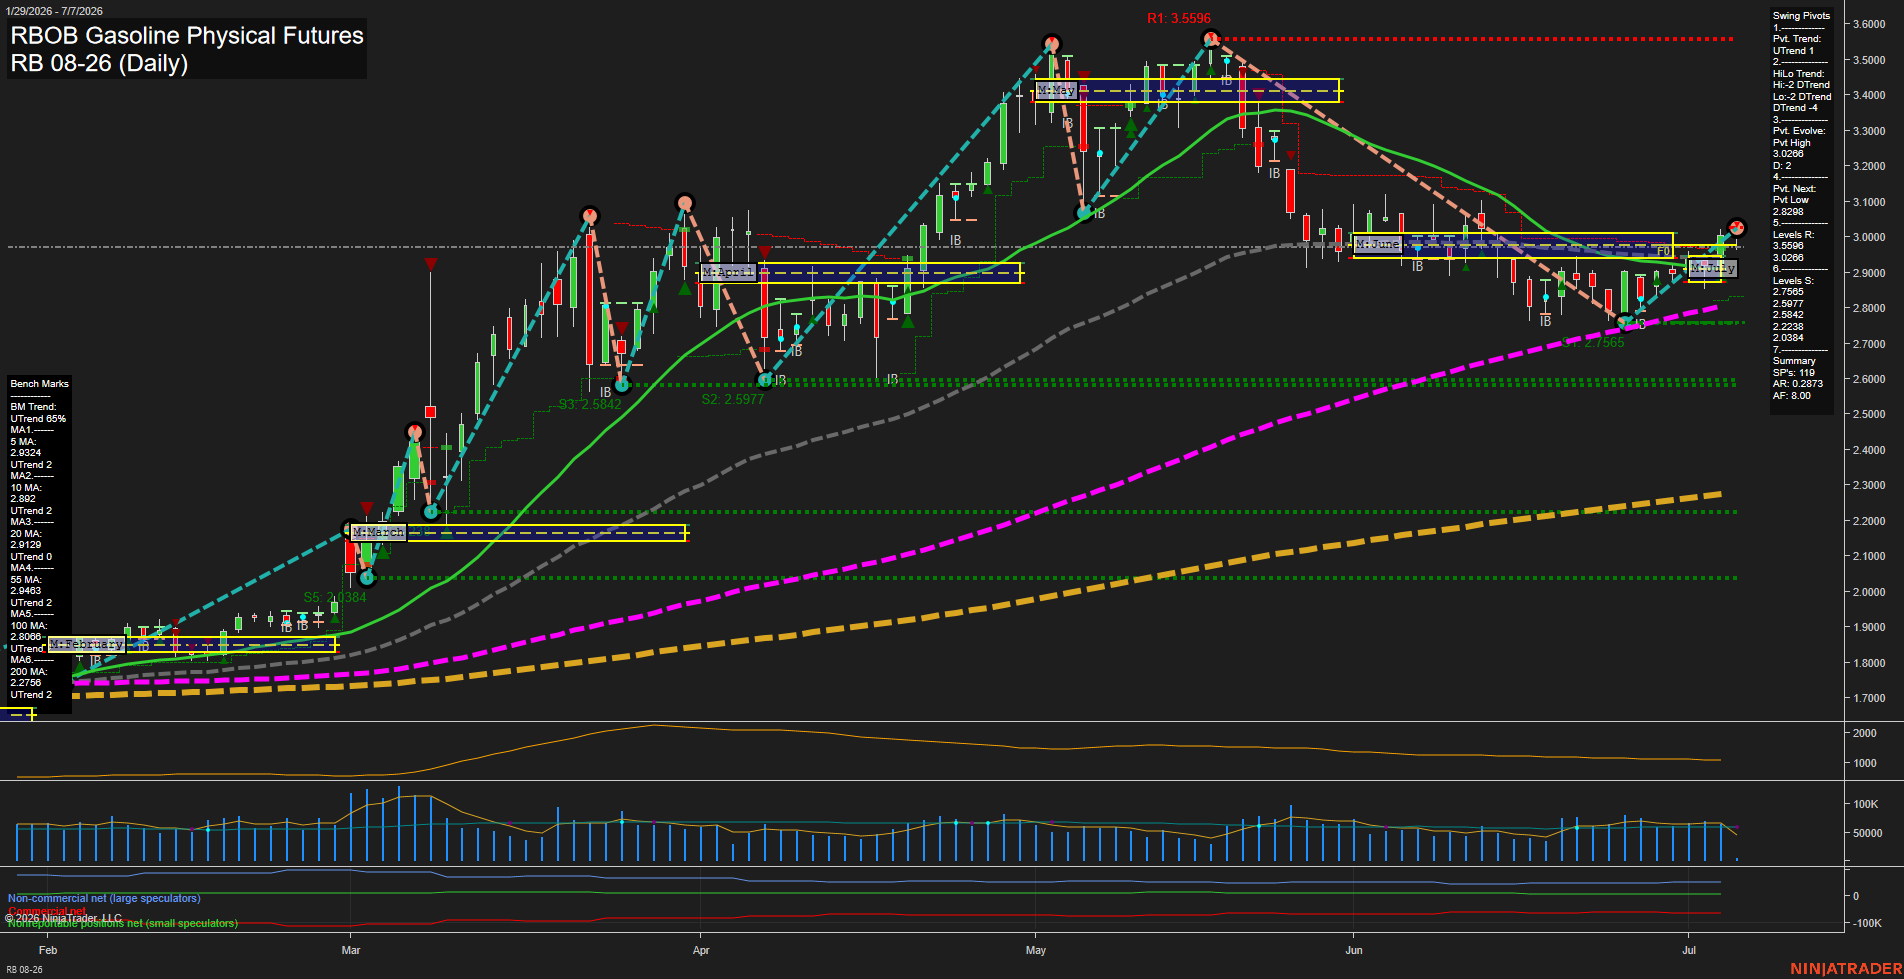1904x979 pixels.
Task: Click the swing high pivot circle beside R1: 3.5596
Action: (x=1210, y=39)
